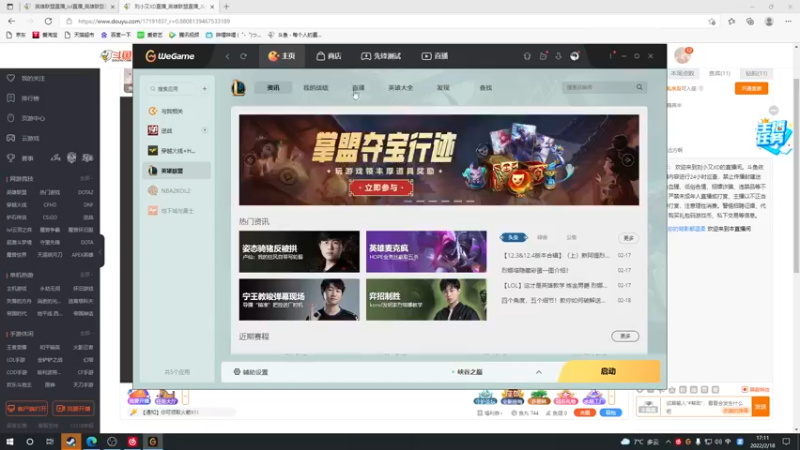Switch to the 发现 tab

(443, 88)
